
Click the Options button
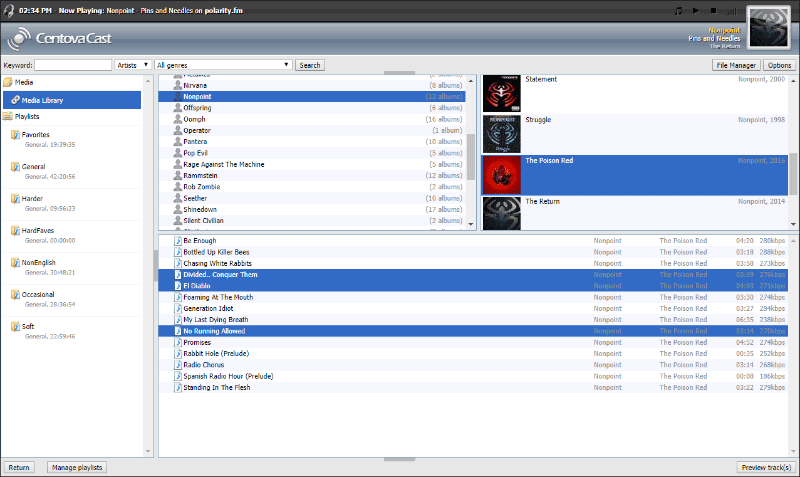(x=780, y=65)
